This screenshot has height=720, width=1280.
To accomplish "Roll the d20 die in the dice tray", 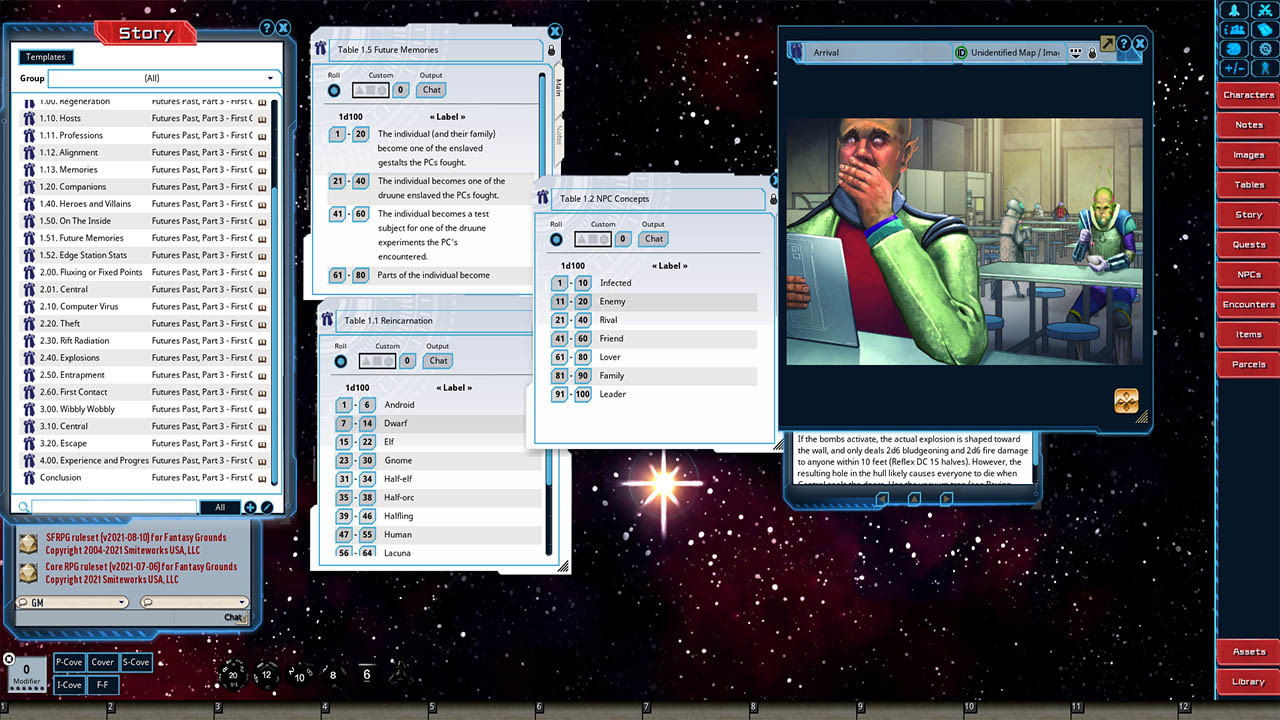I will click(232, 675).
